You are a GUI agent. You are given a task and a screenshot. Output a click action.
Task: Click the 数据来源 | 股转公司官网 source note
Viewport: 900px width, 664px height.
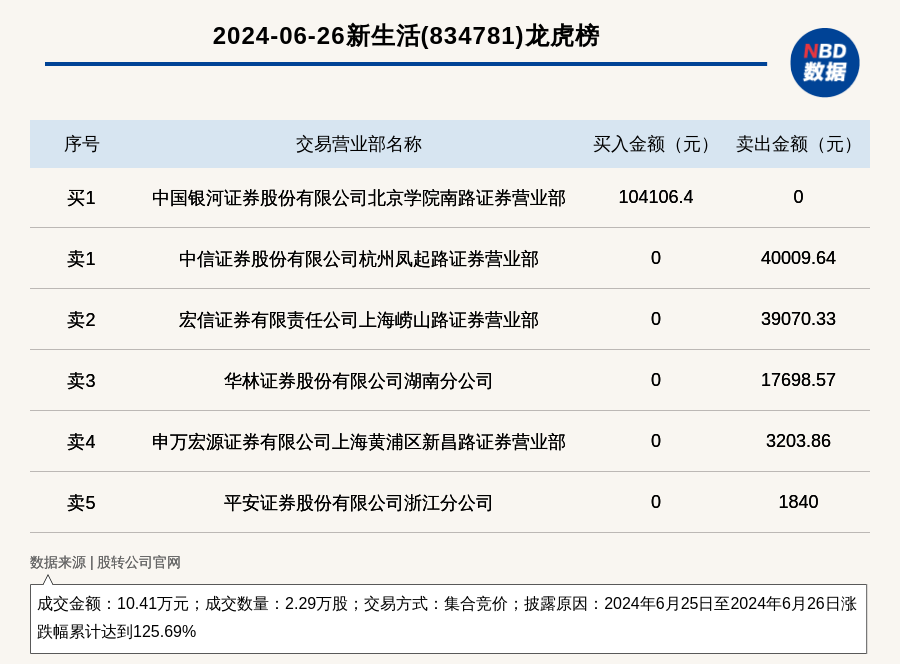click(106, 562)
